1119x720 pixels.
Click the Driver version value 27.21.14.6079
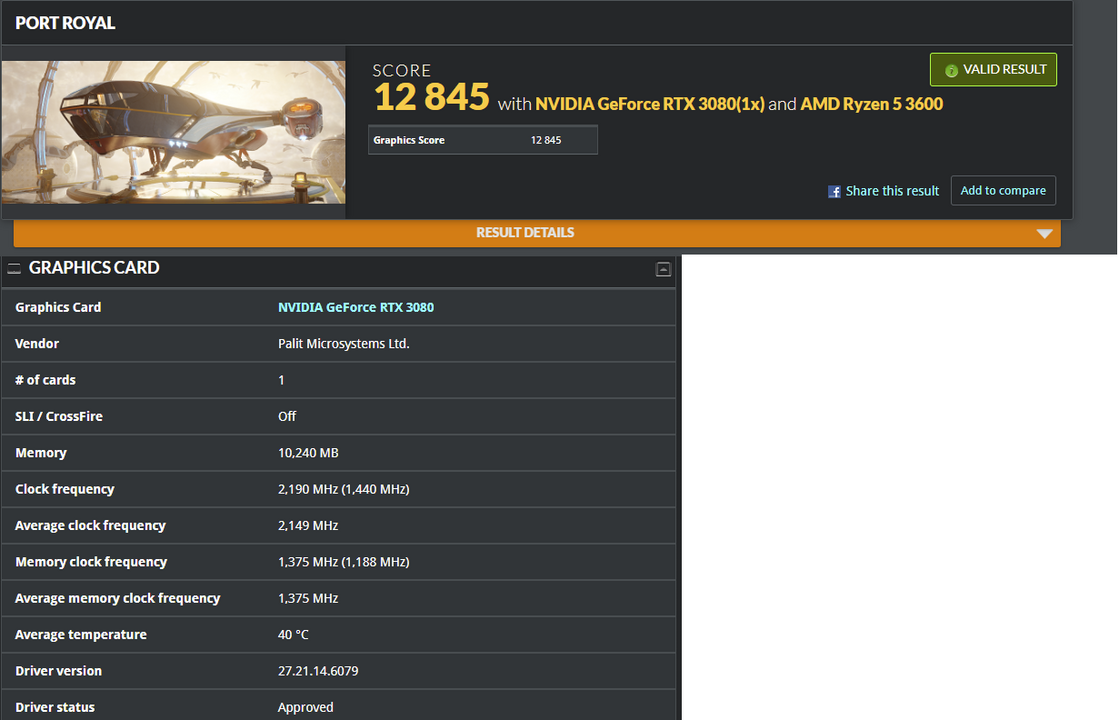coord(318,670)
